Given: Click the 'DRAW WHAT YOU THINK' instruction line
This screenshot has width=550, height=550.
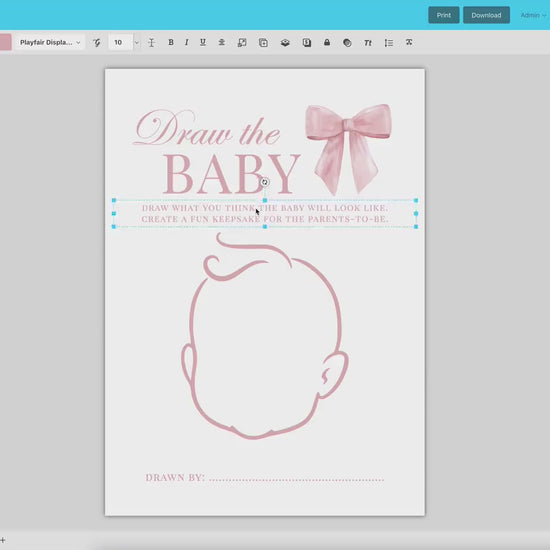Looking at the screenshot, I should tap(265, 208).
